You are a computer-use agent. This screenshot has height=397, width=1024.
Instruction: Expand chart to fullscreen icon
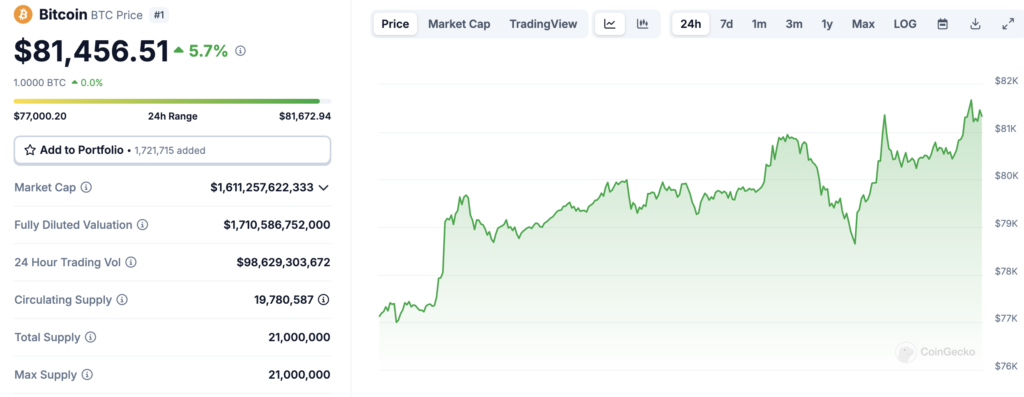[1008, 24]
